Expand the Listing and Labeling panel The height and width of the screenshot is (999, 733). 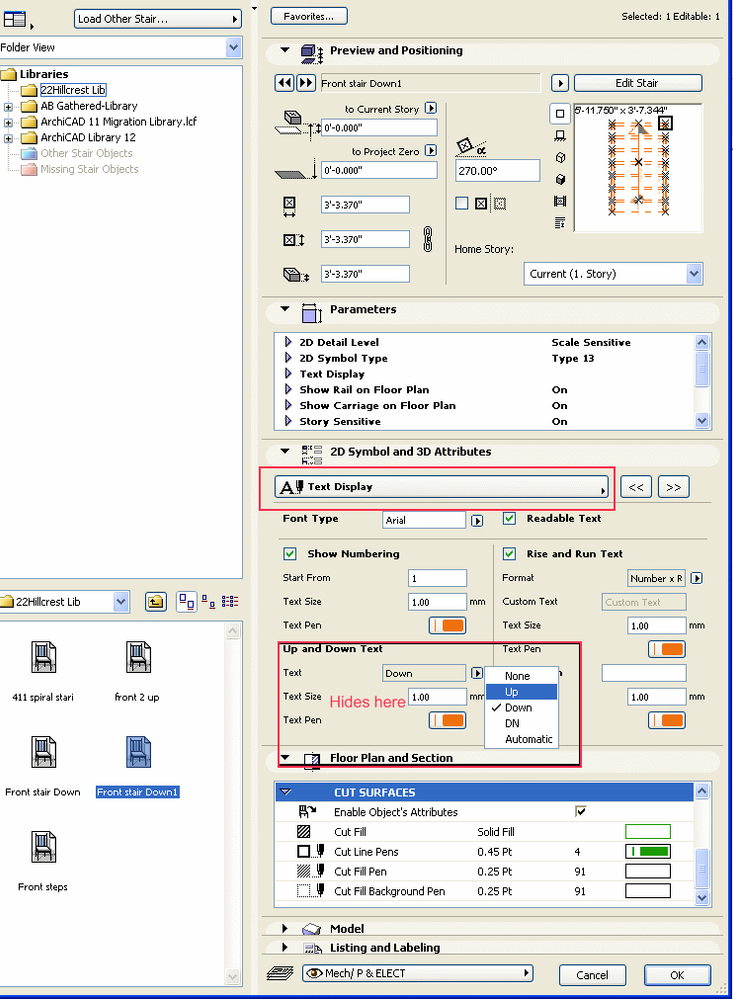click(285, 947)
